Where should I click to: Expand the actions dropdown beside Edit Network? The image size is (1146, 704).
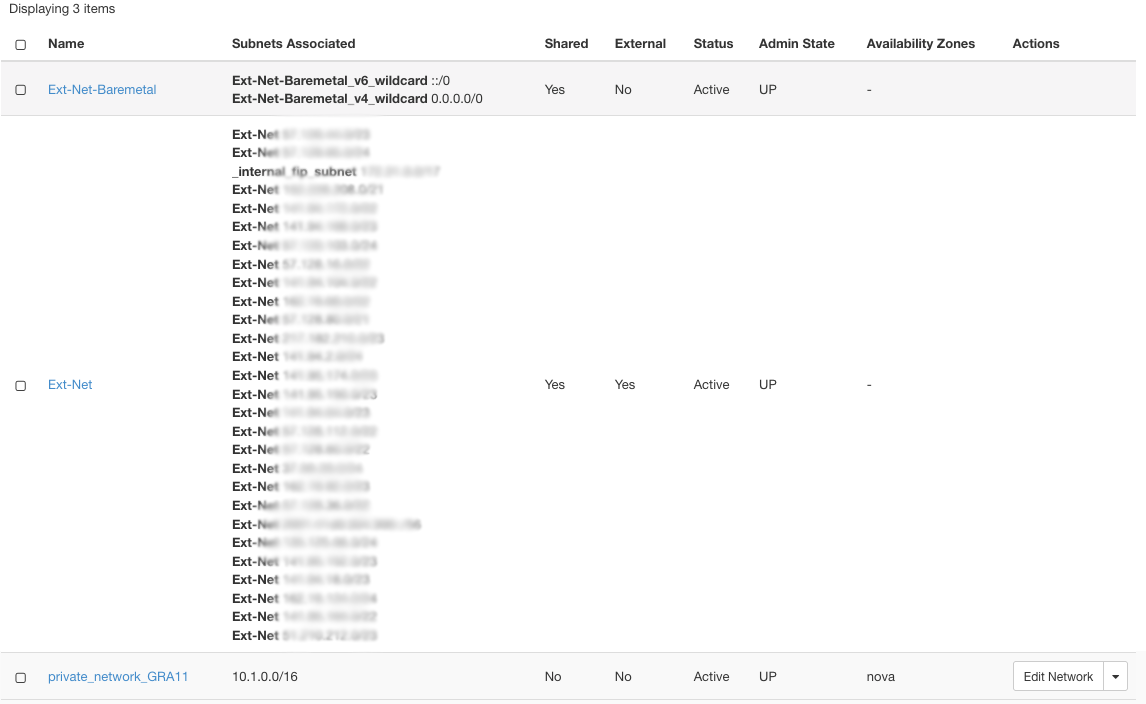1115,676
